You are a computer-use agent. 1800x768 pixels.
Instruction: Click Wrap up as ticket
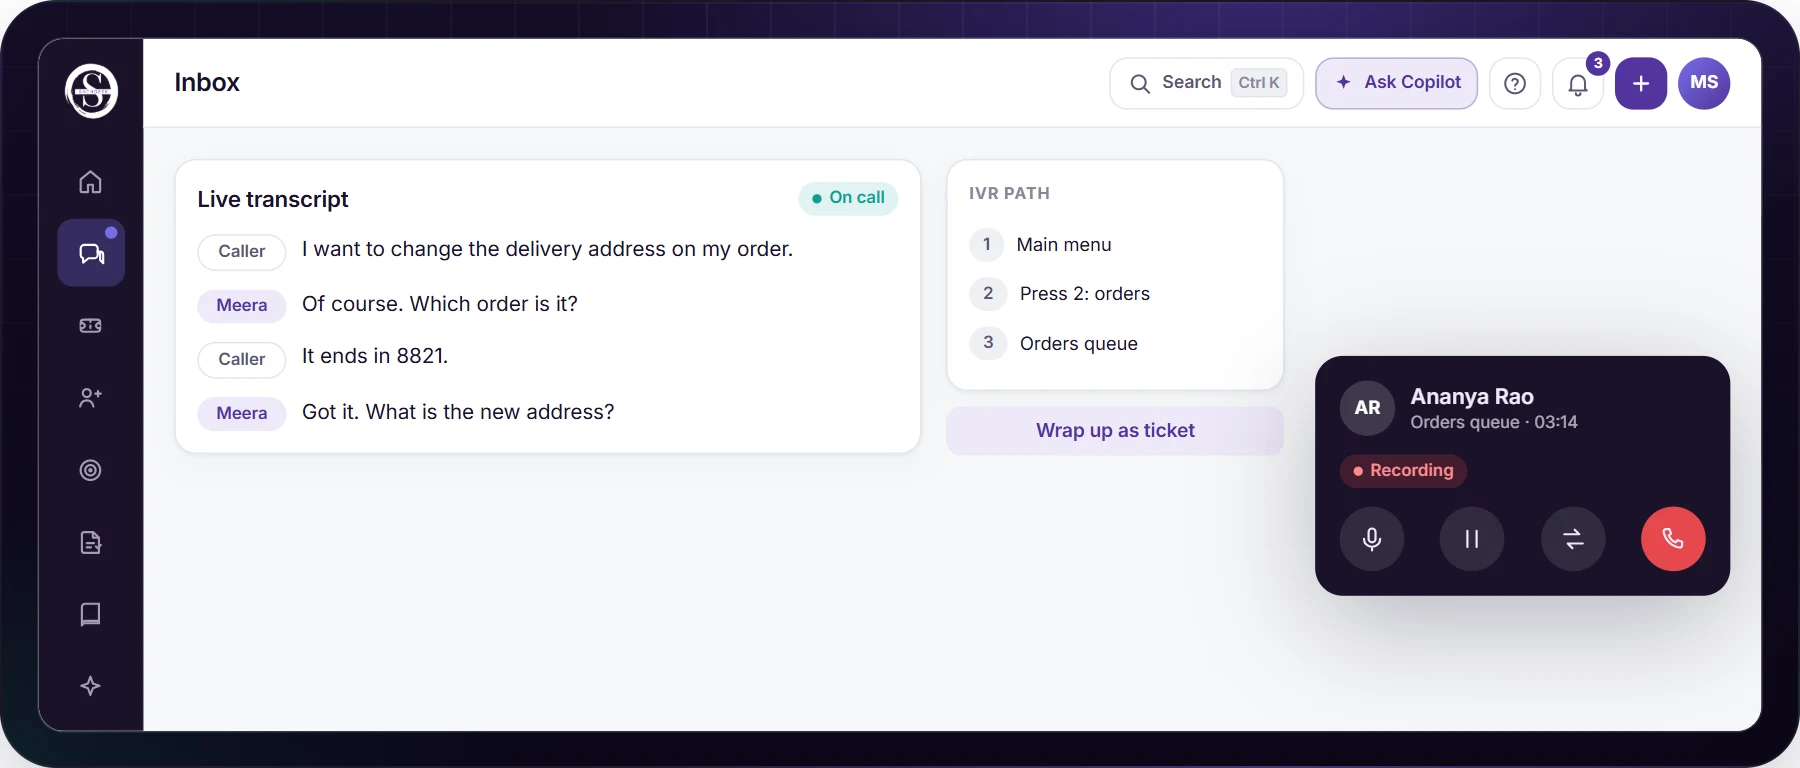click(x=1115, y=431)
